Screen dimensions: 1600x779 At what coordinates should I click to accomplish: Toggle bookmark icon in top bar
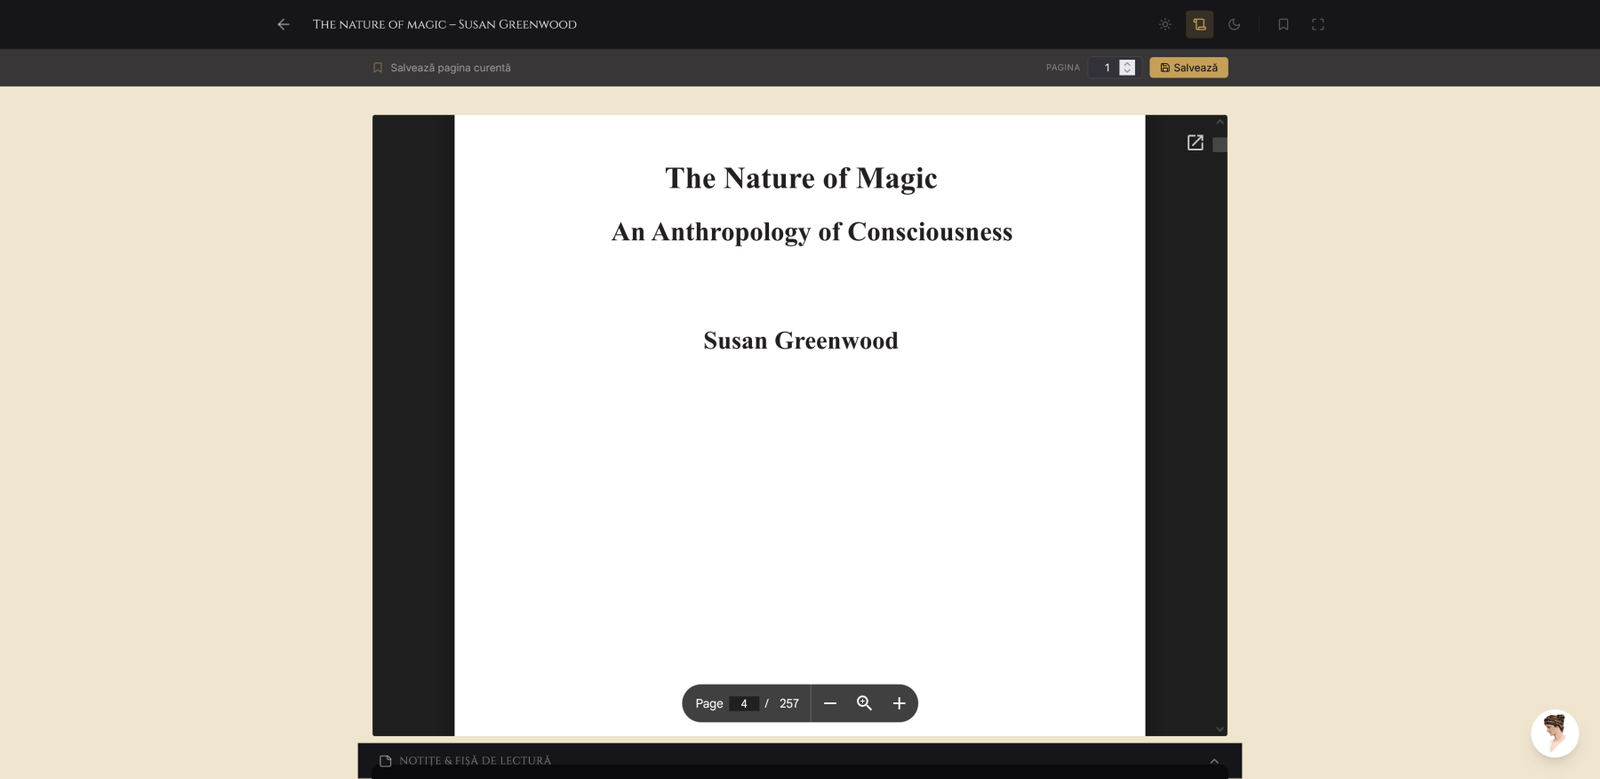pyautogui.click(x=1283, y=24)
